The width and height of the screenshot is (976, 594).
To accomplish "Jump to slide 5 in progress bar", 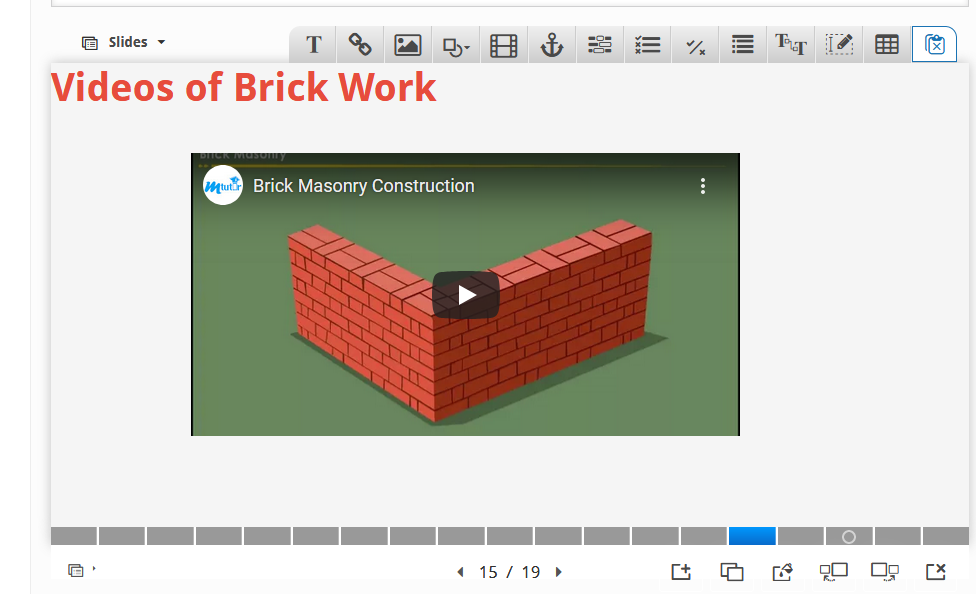I will click(267, 536).
